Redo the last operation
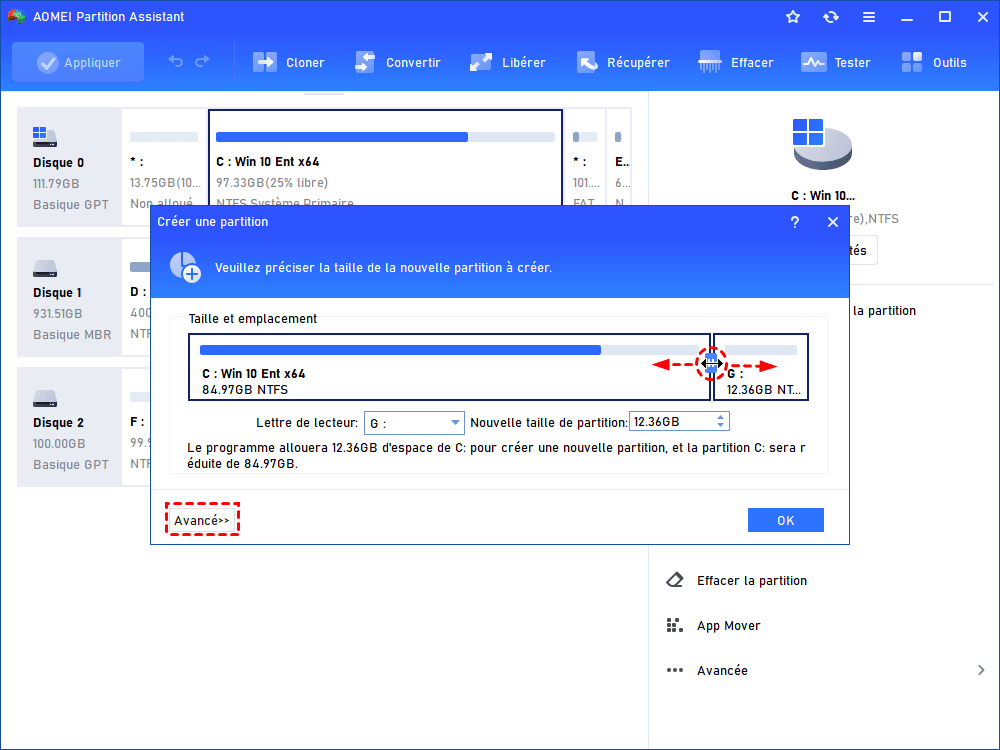Image resolution: width=1000 pixels, height=750 pixels. pyautogui.click(x=202, y=62)
